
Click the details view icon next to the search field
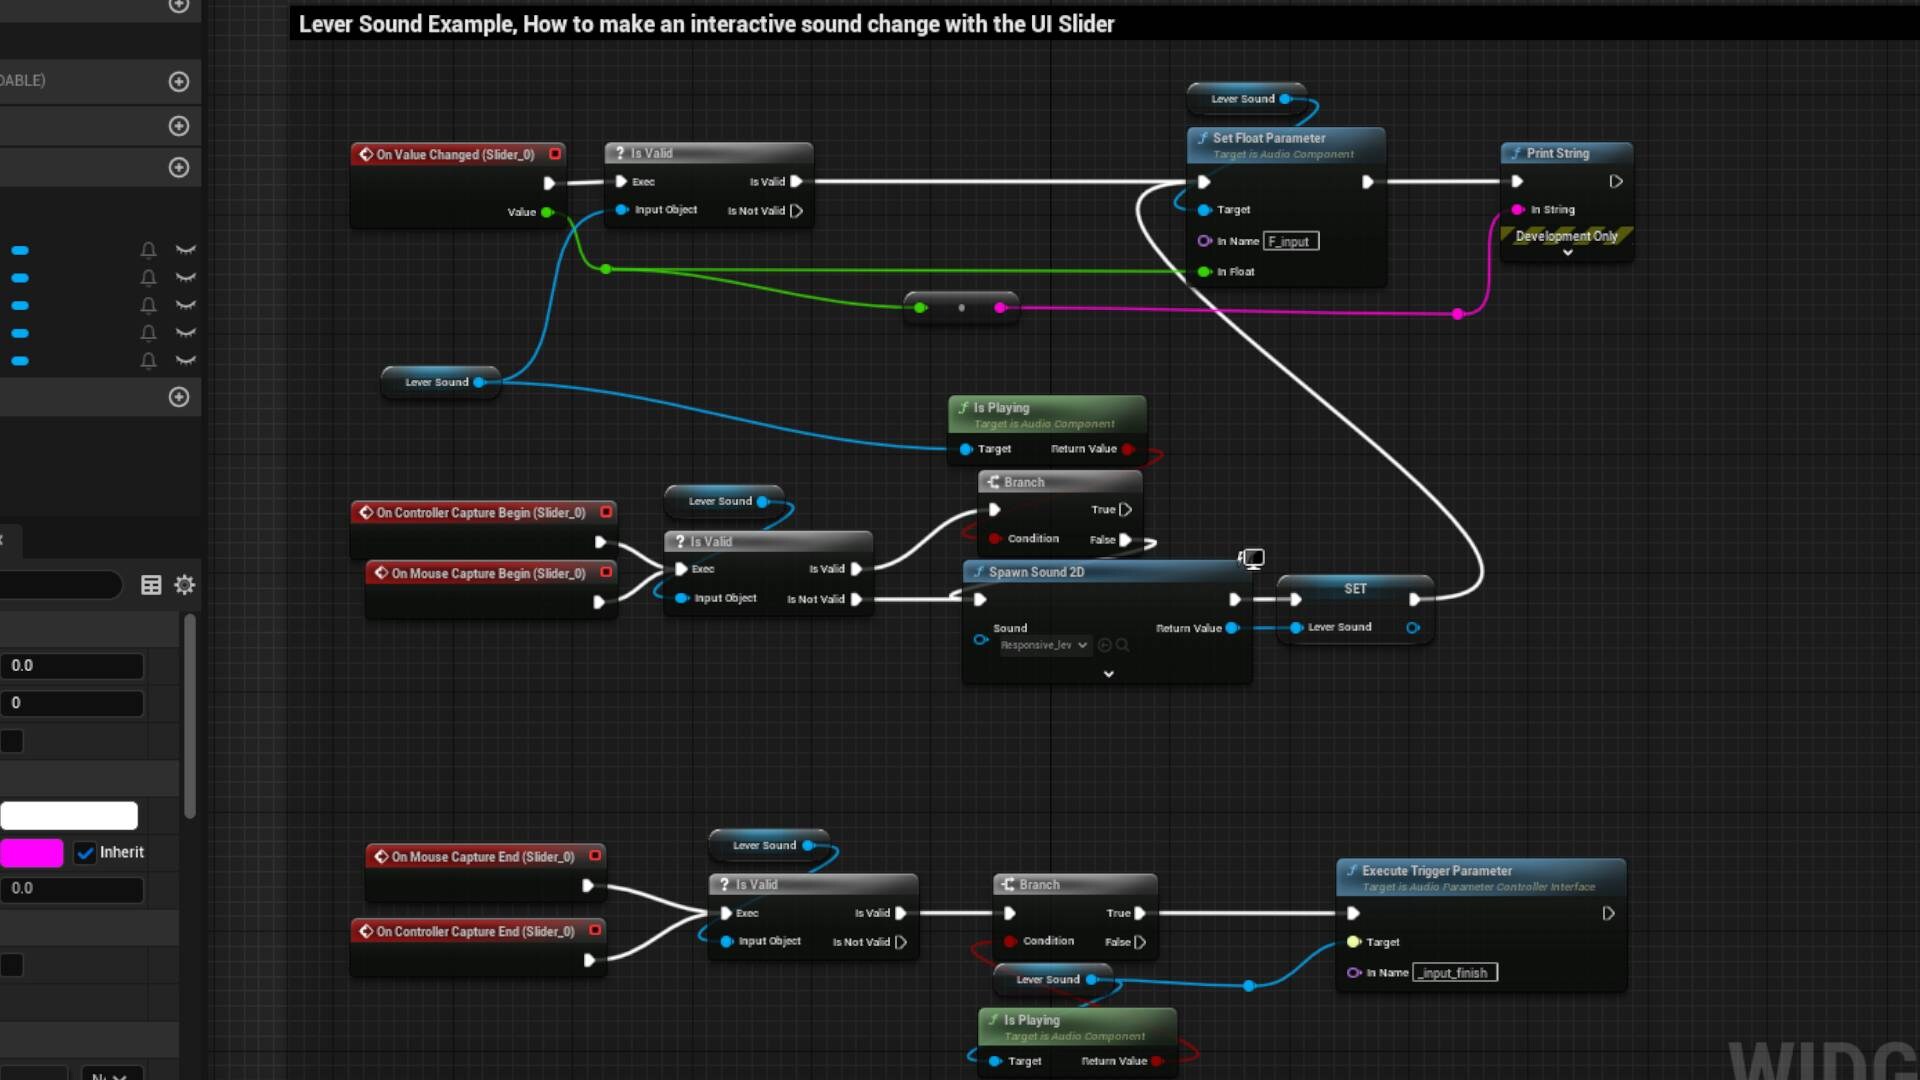click(x=151, y=585)
